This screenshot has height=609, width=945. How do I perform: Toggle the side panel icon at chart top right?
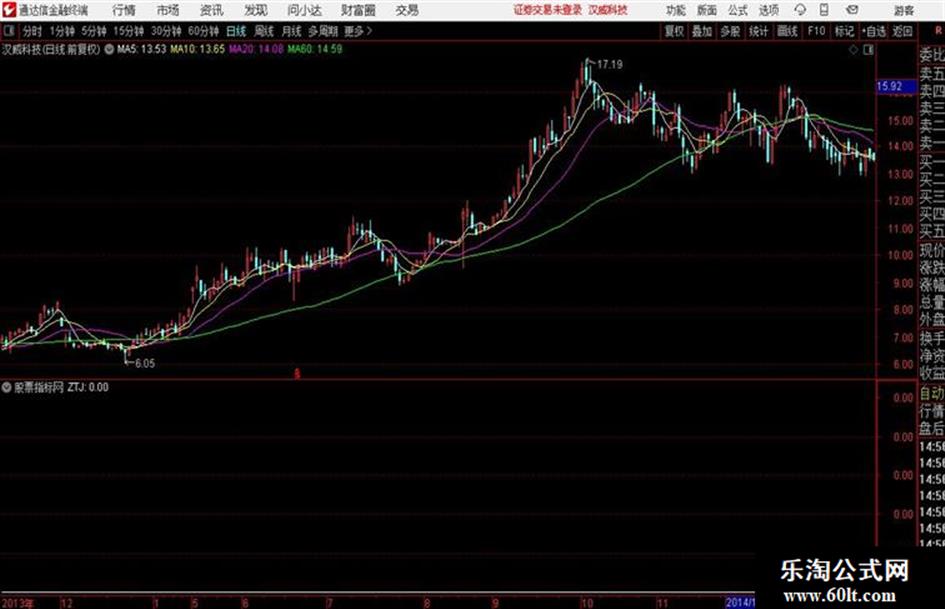click(x=868, y=50)
